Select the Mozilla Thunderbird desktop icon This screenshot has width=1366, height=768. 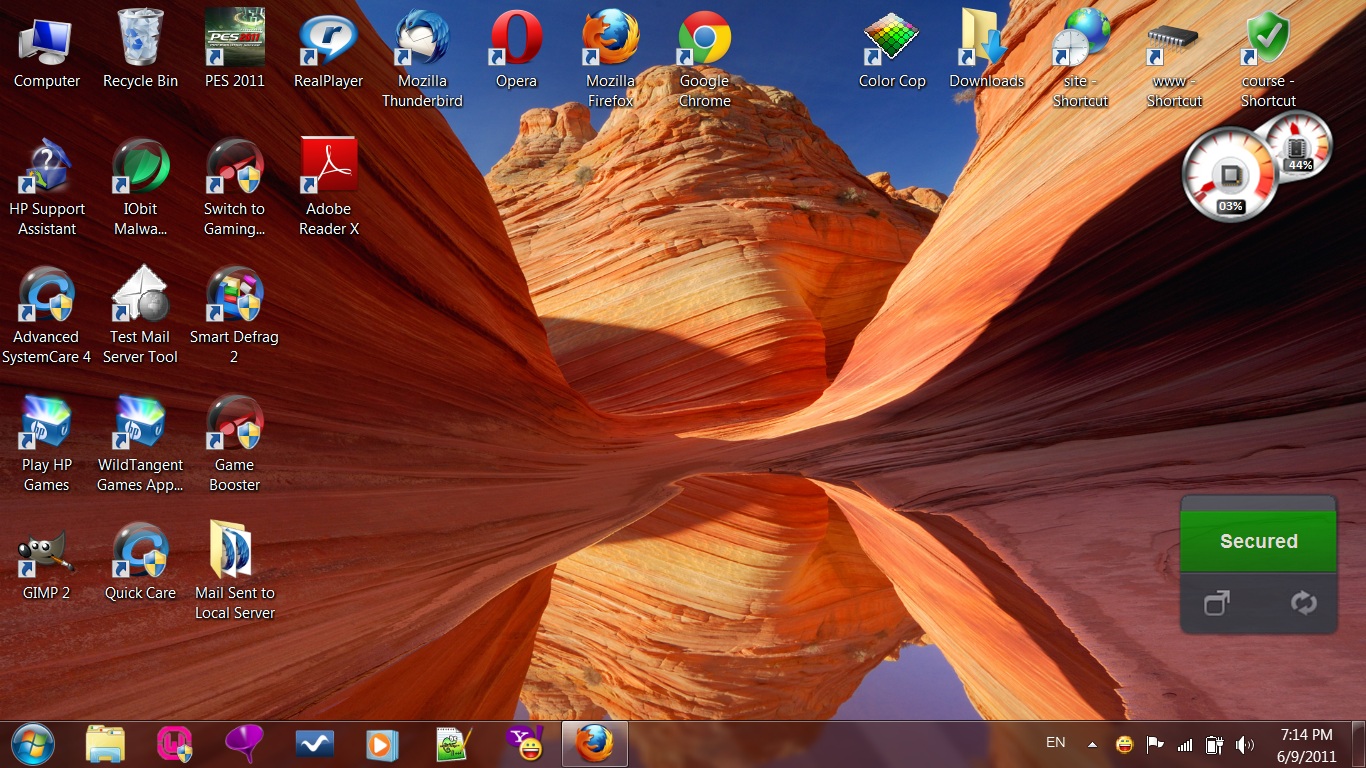coord(422,42)
